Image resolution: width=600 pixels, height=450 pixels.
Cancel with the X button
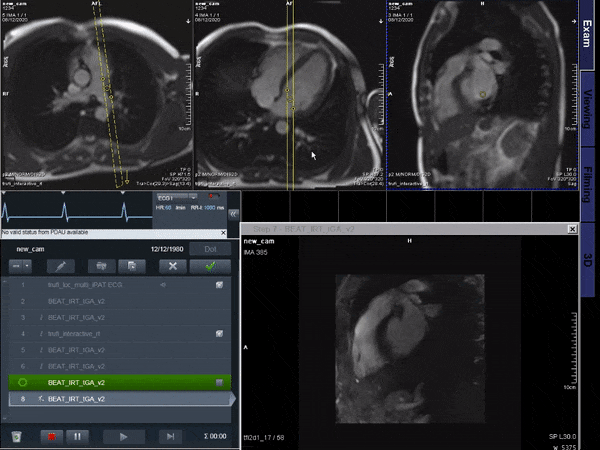point(173,266)
